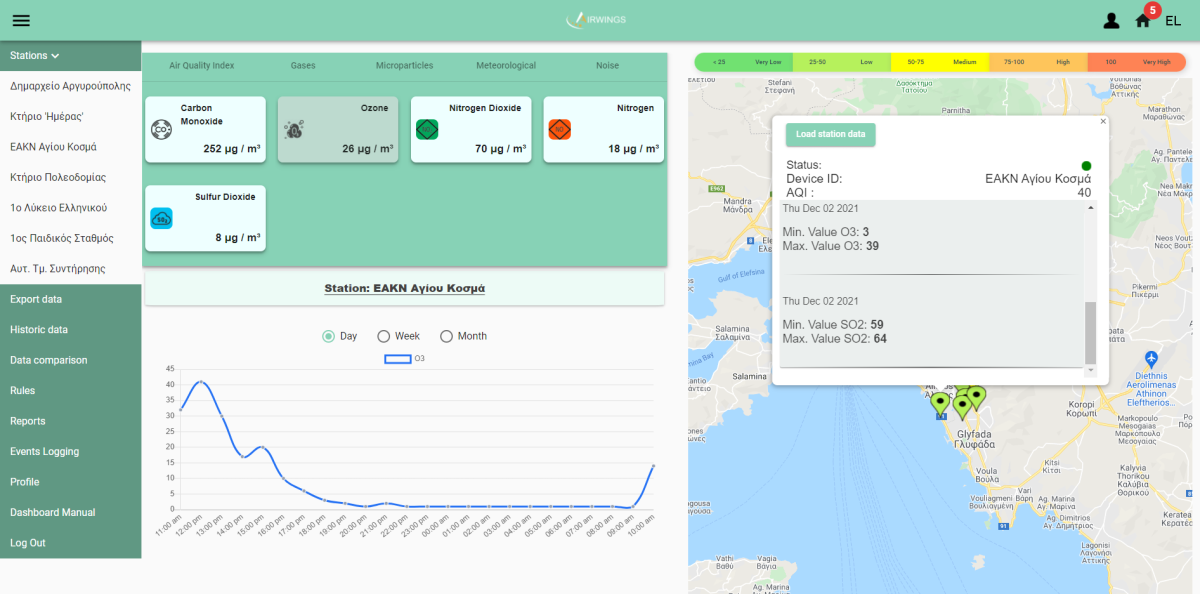Open the user profile icon in header
The height and width of the screenshot is (594, 1200).
tap(1111, 20)
